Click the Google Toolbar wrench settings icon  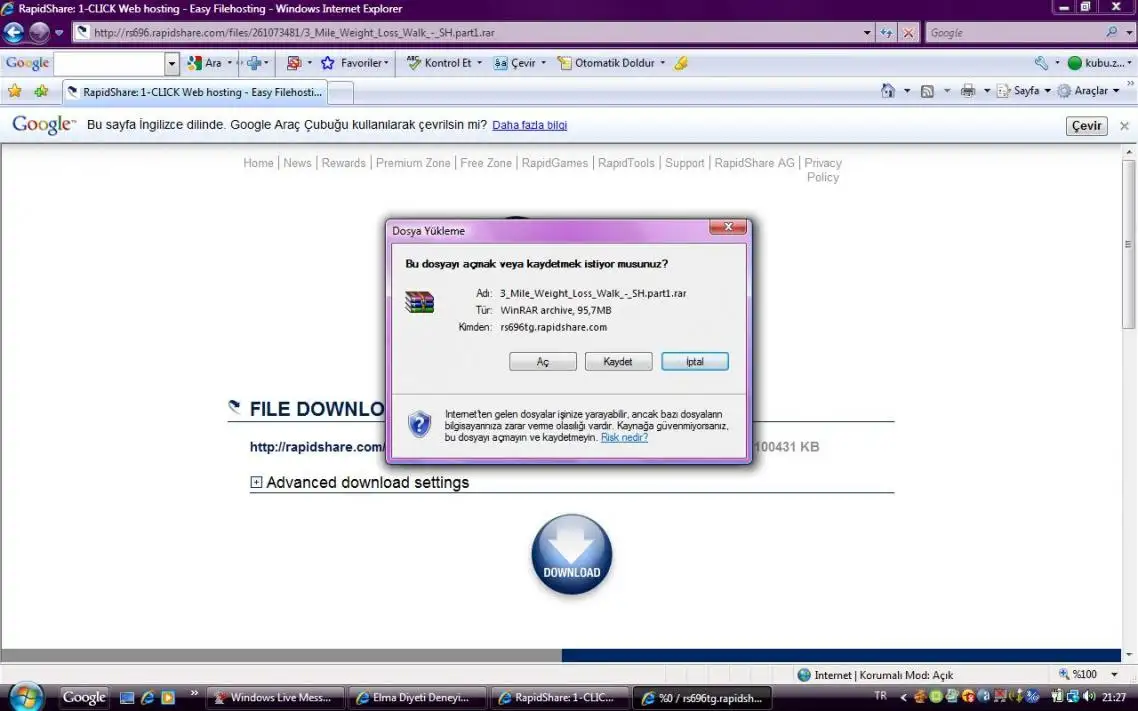[x=1041, y=63]
